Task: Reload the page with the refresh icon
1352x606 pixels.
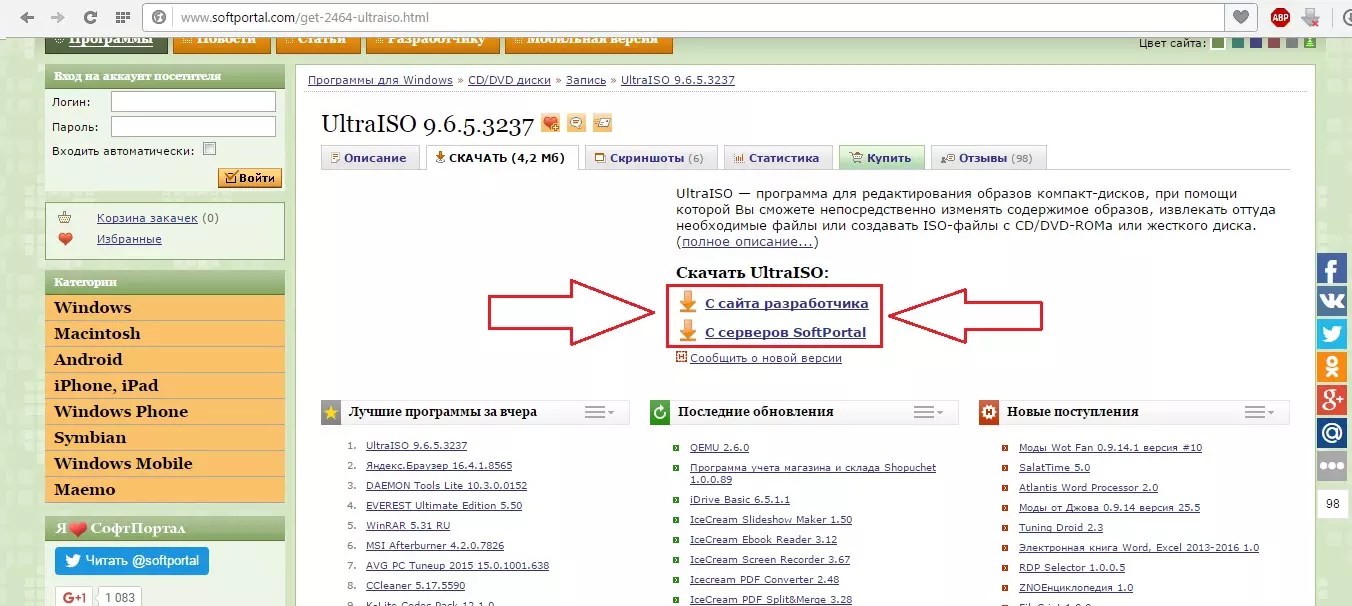Action: 90,17
